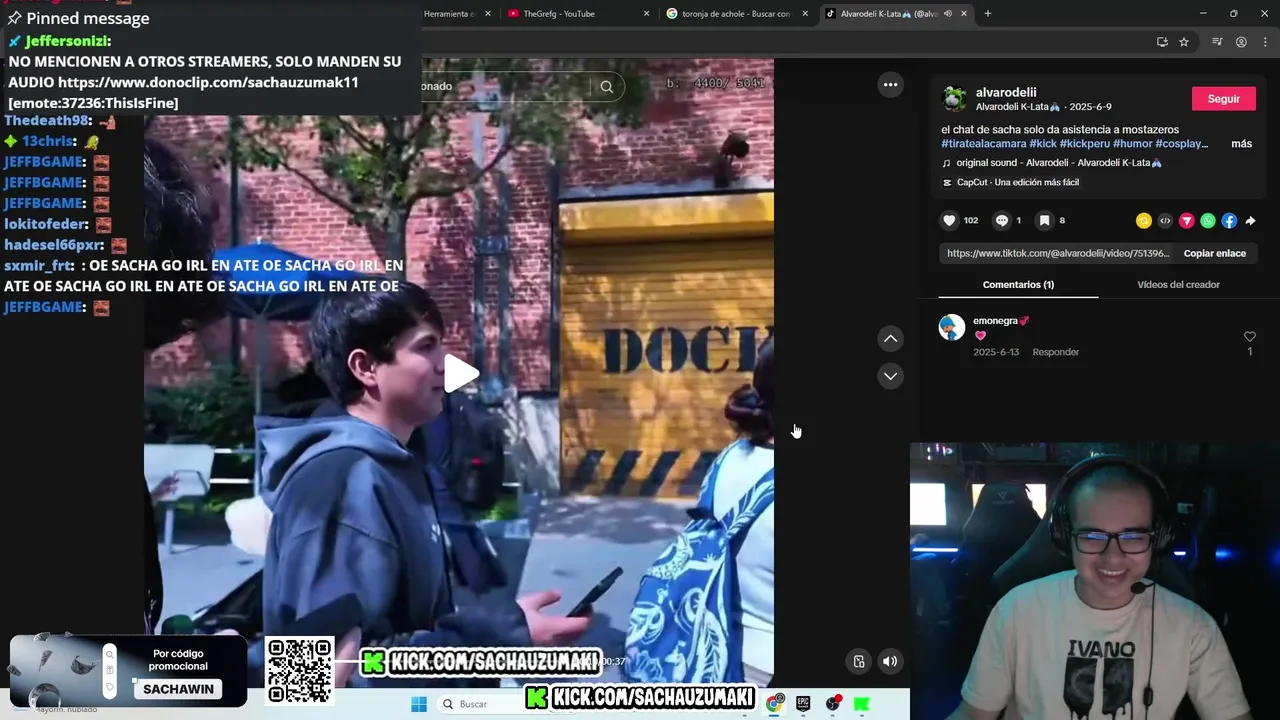Bookmark page with star icon
Image resolution: width=1280 pixels, height=720 pixels.
coord(1184,42)
